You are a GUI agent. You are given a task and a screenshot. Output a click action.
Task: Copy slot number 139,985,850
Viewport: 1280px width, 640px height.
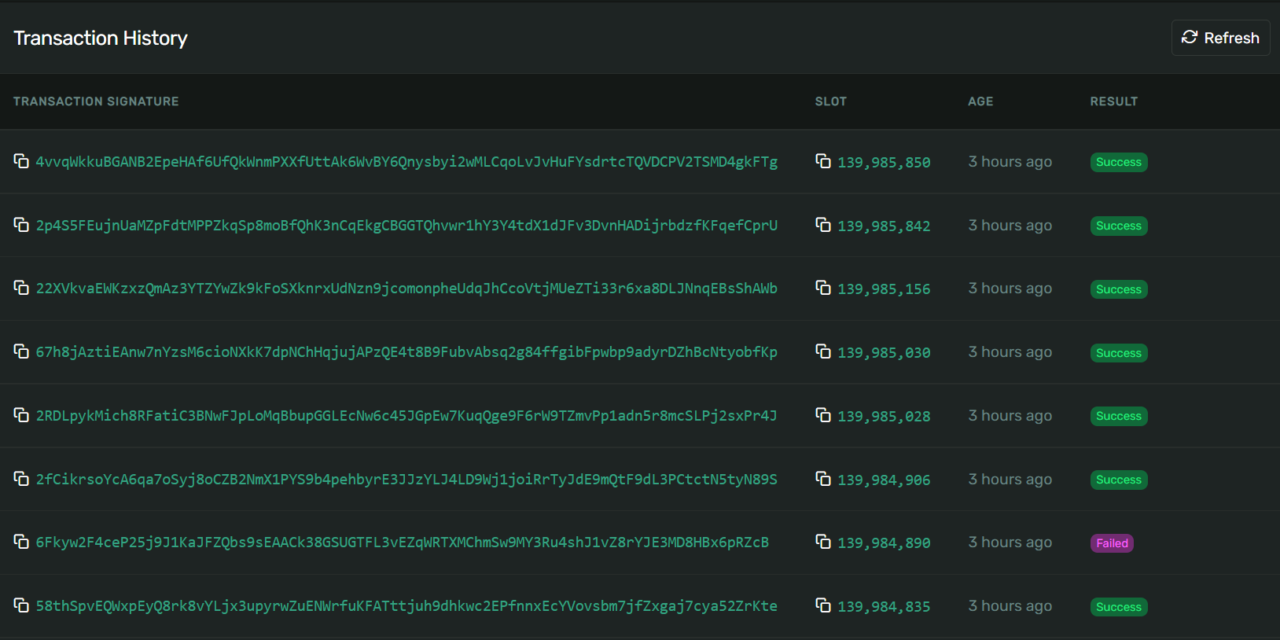click(x=822, y=162)
